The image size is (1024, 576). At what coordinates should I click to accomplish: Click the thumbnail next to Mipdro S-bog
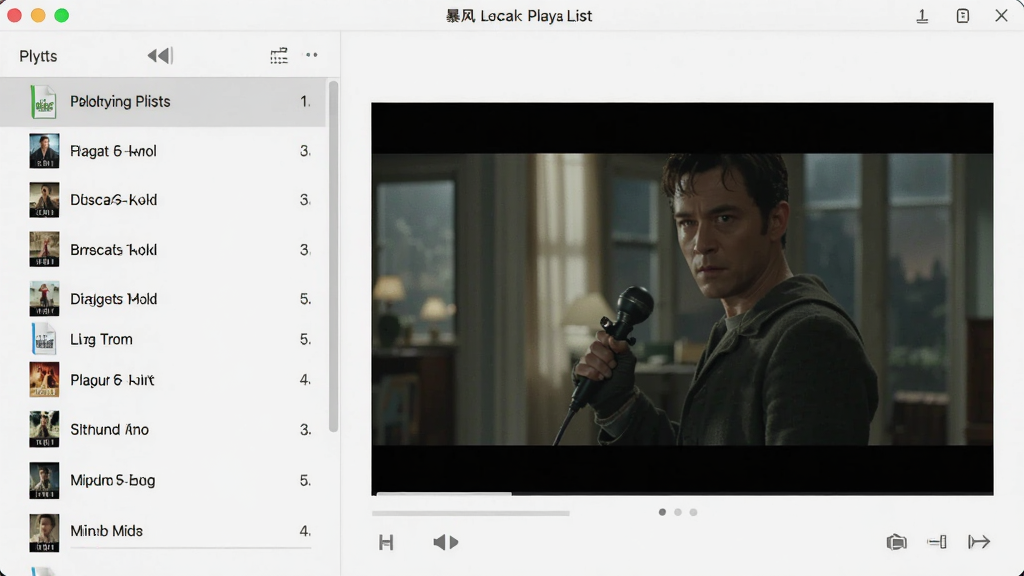pos(44,480)
